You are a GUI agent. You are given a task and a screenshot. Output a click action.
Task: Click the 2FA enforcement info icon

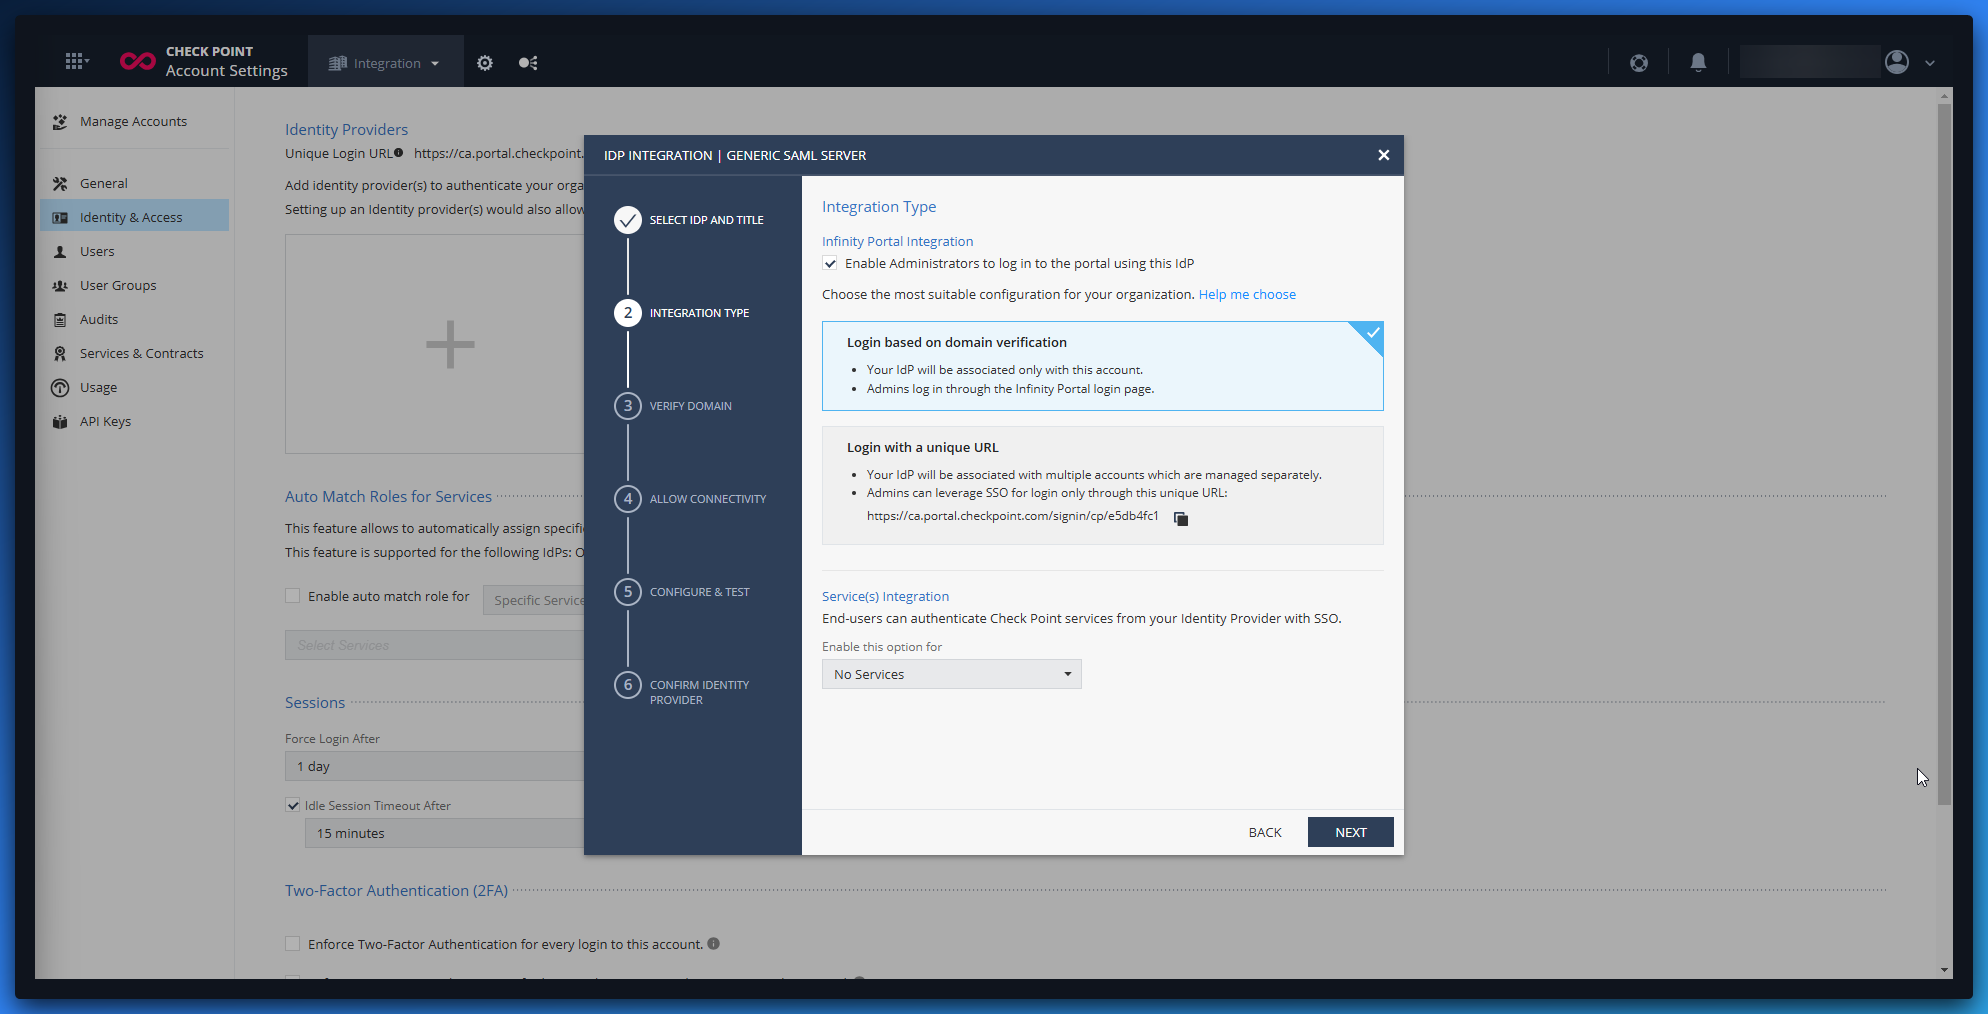pos(714,943)
